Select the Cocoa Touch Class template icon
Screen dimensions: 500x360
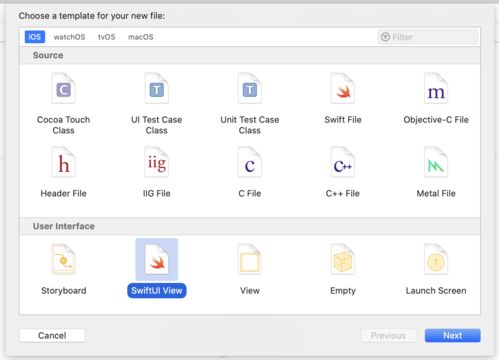coord(63,88)
